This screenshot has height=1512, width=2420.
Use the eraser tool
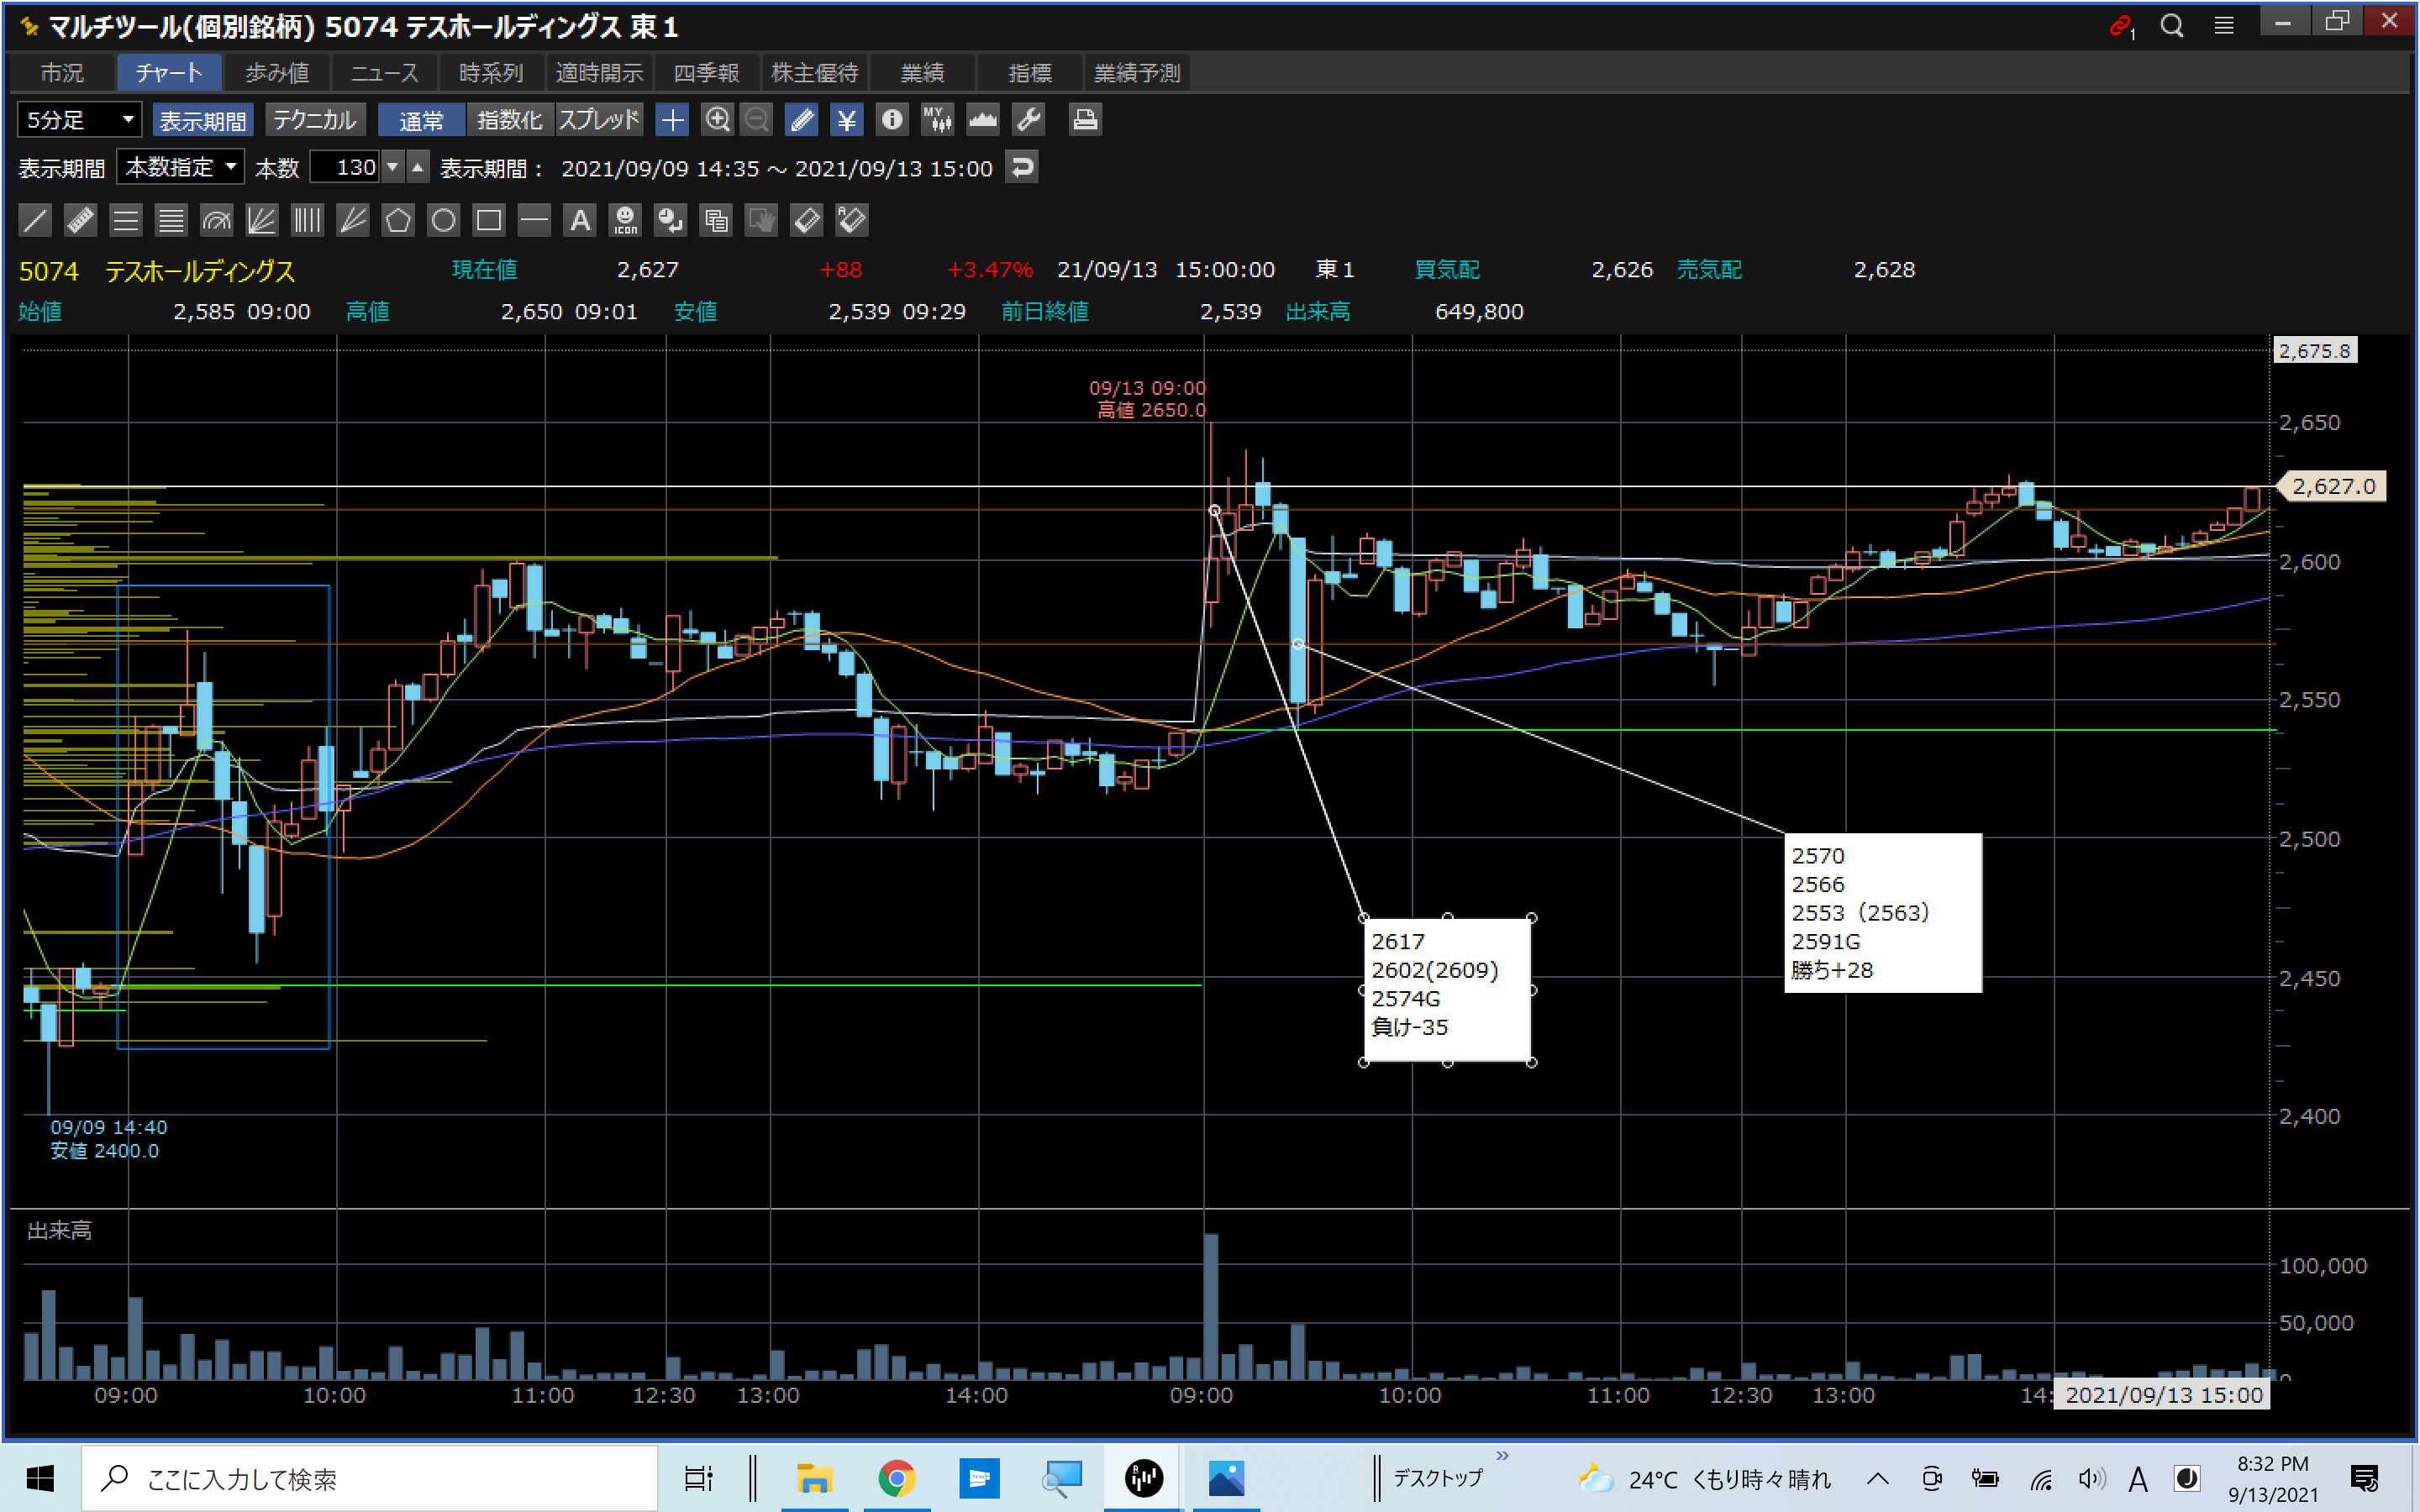[806, 220]
